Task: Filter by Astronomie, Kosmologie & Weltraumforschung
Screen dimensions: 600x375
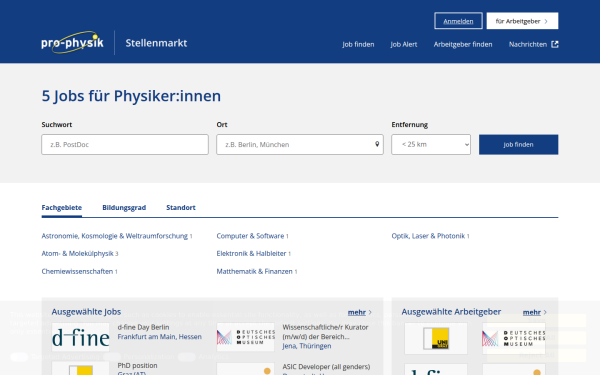Action: pyautogui.click(x=115, y=236)
